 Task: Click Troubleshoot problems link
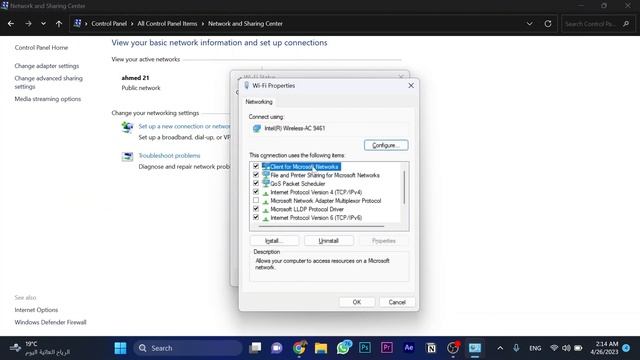tap(169, 156)
